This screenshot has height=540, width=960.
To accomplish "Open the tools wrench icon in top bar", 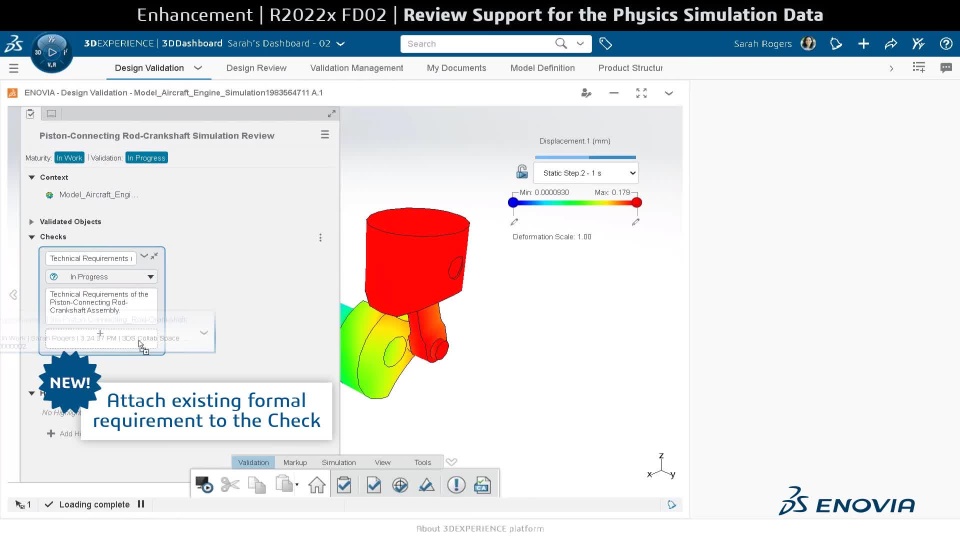I will [x=918, y=43].
